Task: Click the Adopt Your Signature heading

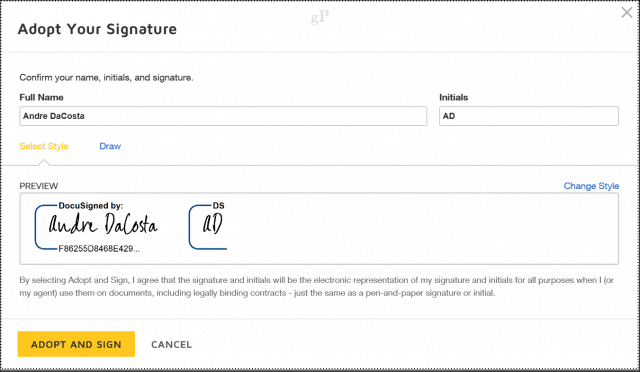Action: [x=97, y=29]
